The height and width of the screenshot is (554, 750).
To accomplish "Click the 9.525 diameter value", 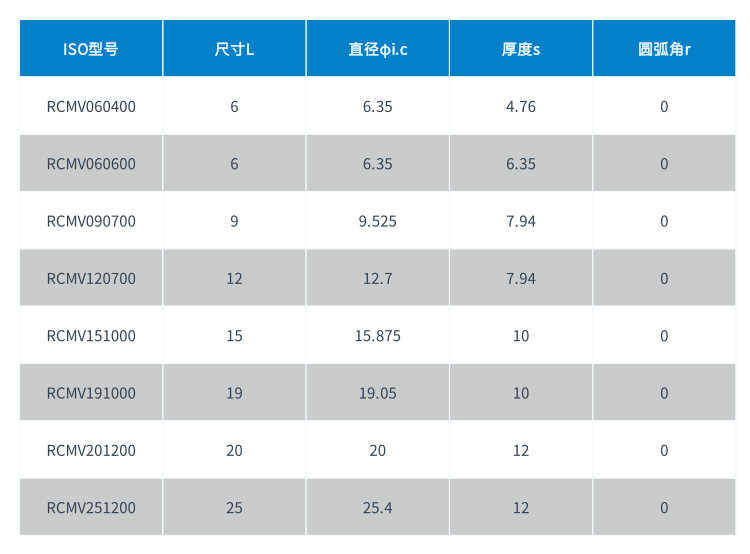I will click(378, 221).
